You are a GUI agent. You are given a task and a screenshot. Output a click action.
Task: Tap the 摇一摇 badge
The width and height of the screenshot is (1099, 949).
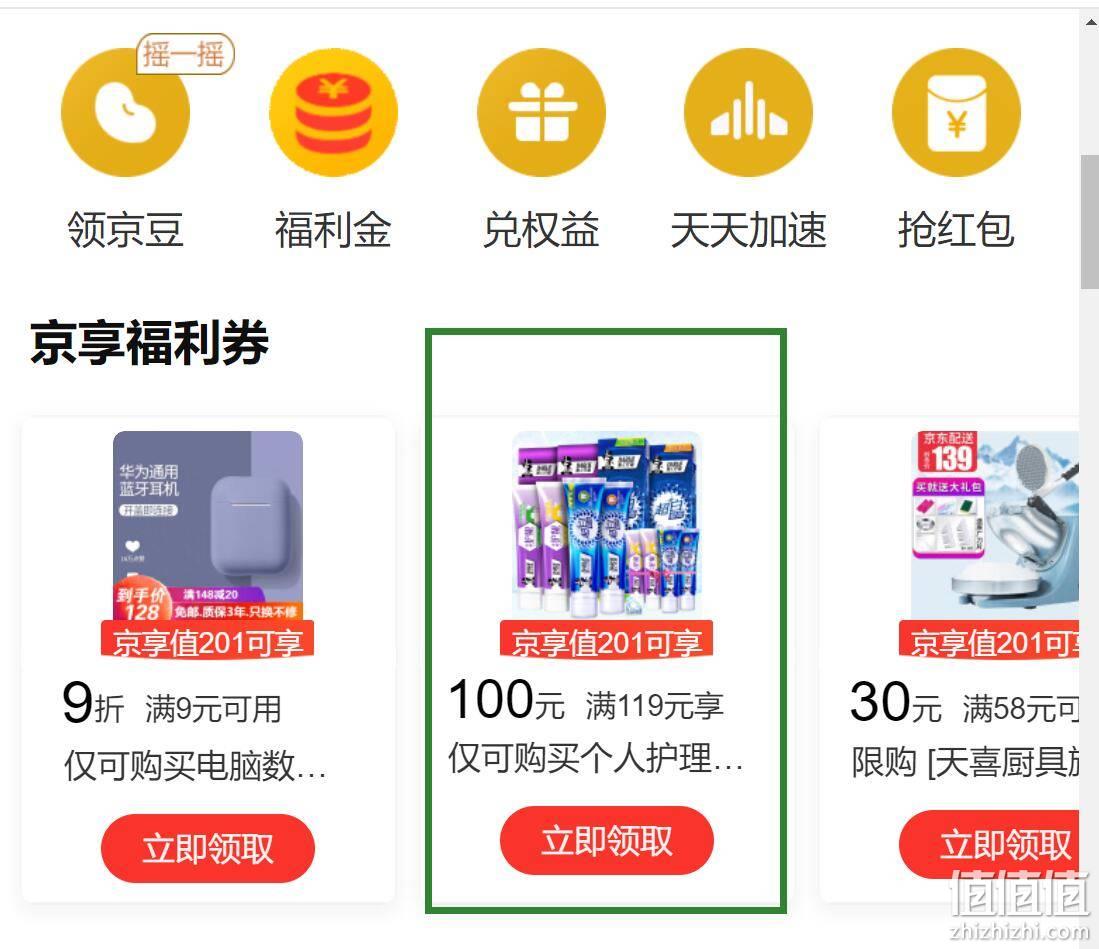[x=185, y=54]
